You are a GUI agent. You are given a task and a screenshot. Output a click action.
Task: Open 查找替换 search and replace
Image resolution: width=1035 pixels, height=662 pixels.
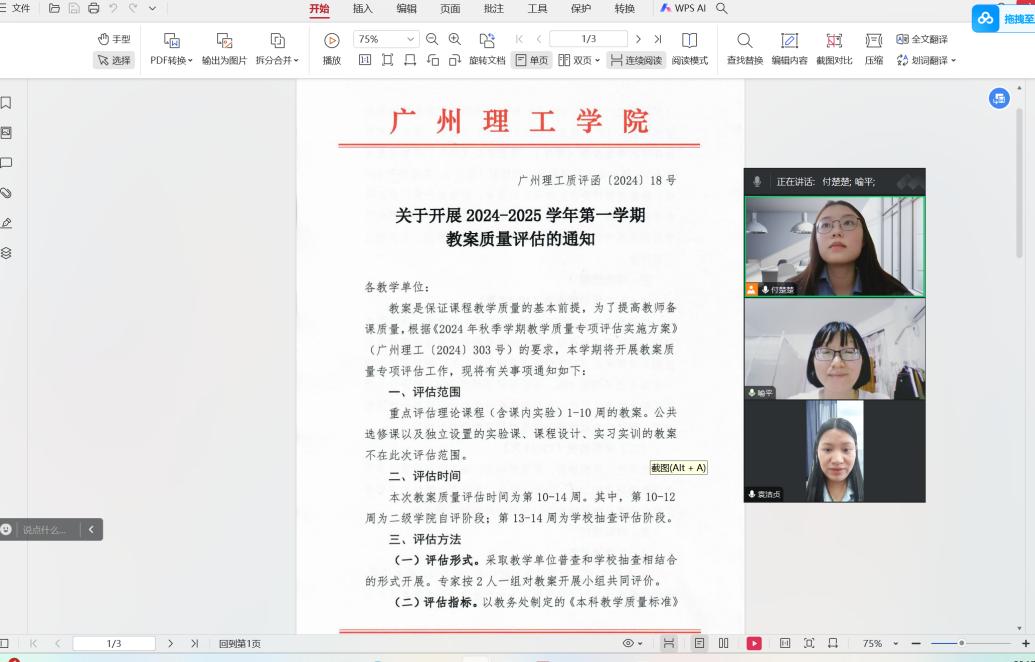pos(744,41)
